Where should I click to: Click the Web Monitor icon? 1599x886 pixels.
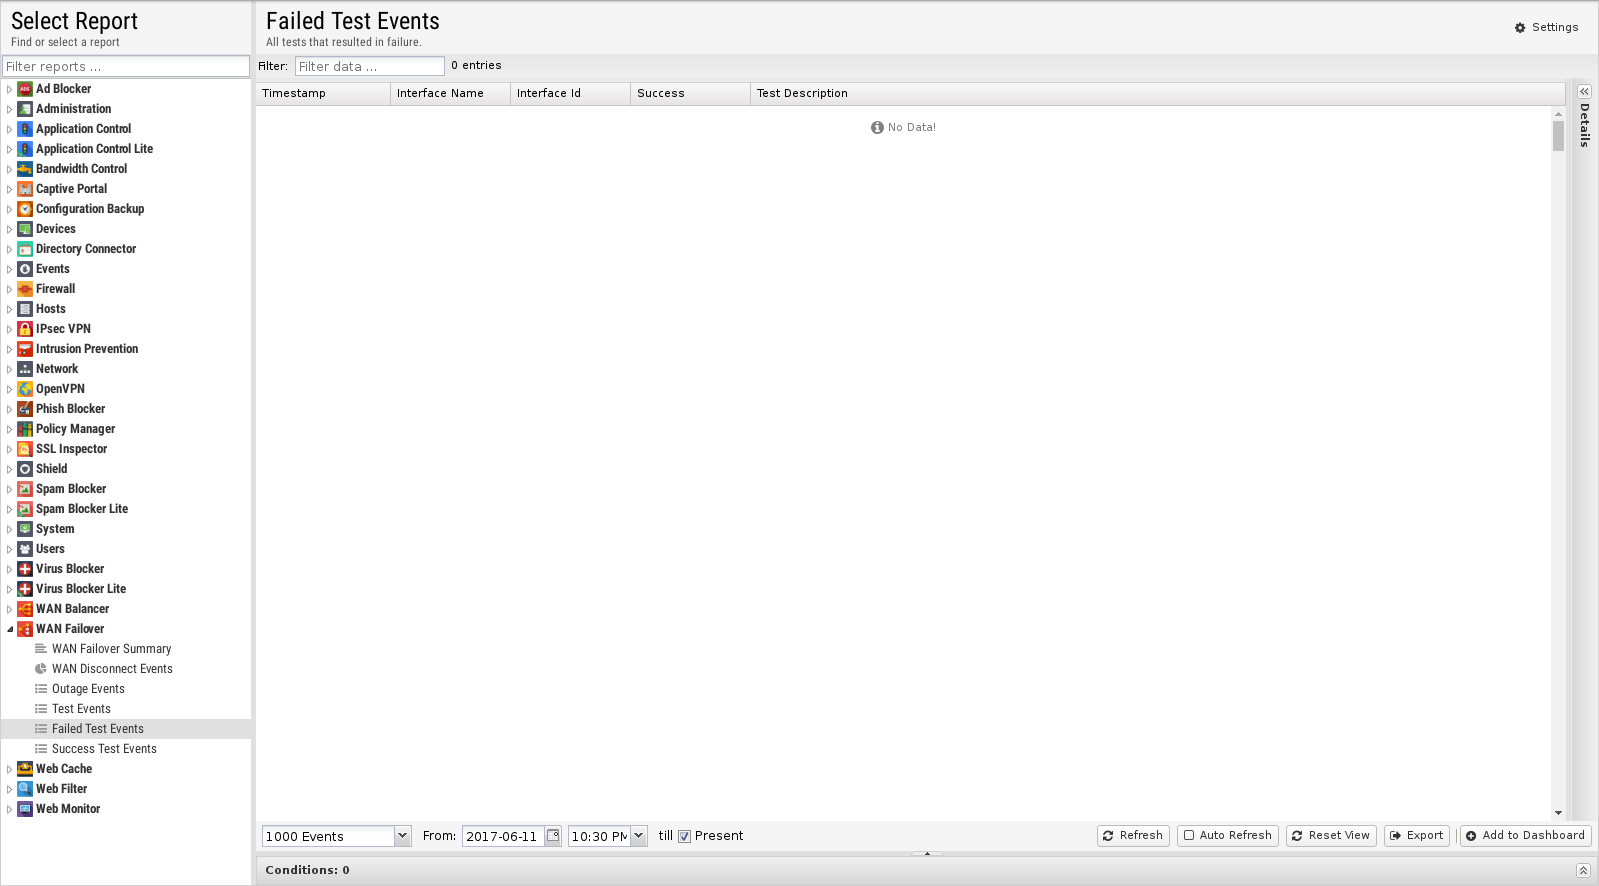point(25,809)
